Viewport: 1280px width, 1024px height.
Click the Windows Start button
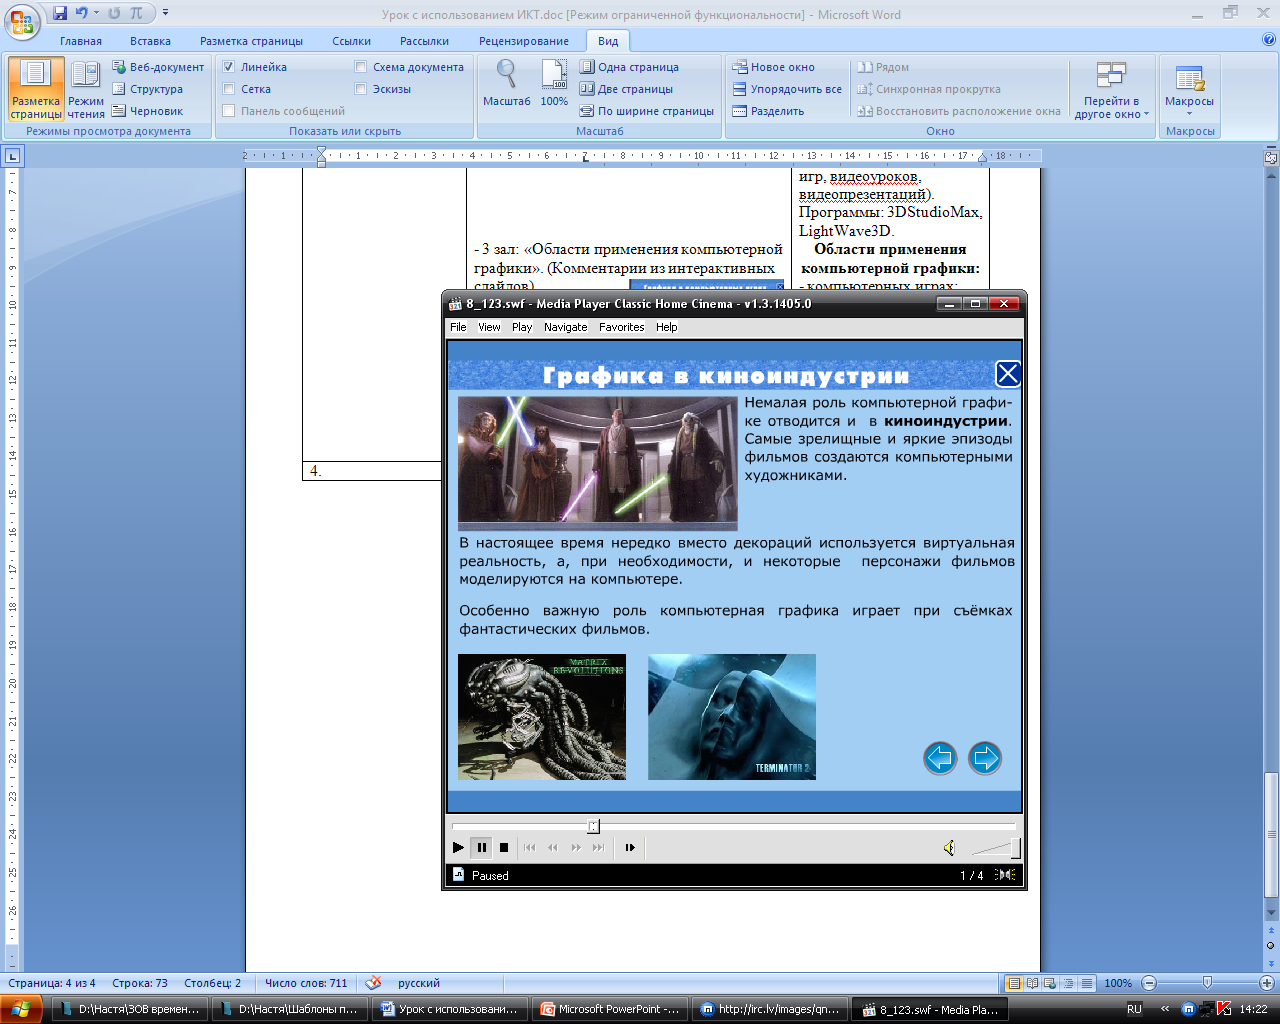[x=21, y=1009]
